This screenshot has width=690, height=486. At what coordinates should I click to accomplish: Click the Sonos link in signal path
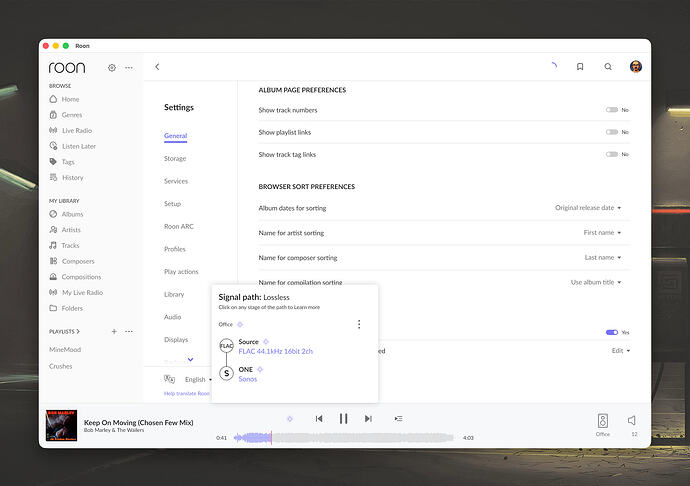pyautogui.click(x=248, y=379)
